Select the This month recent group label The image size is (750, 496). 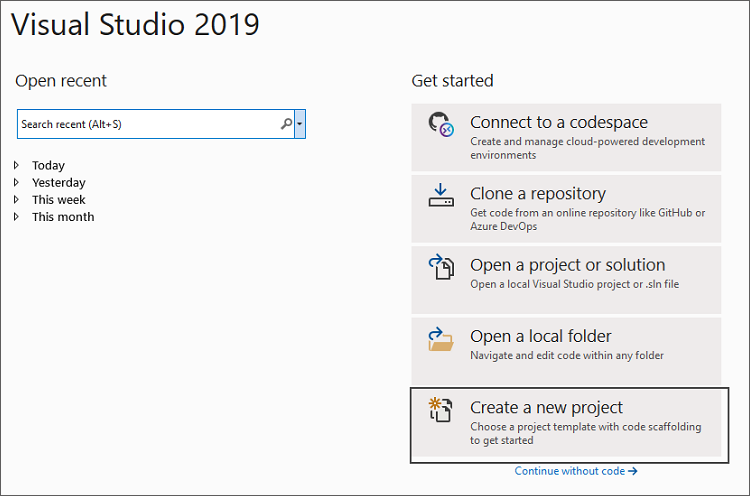coord(63,216)
